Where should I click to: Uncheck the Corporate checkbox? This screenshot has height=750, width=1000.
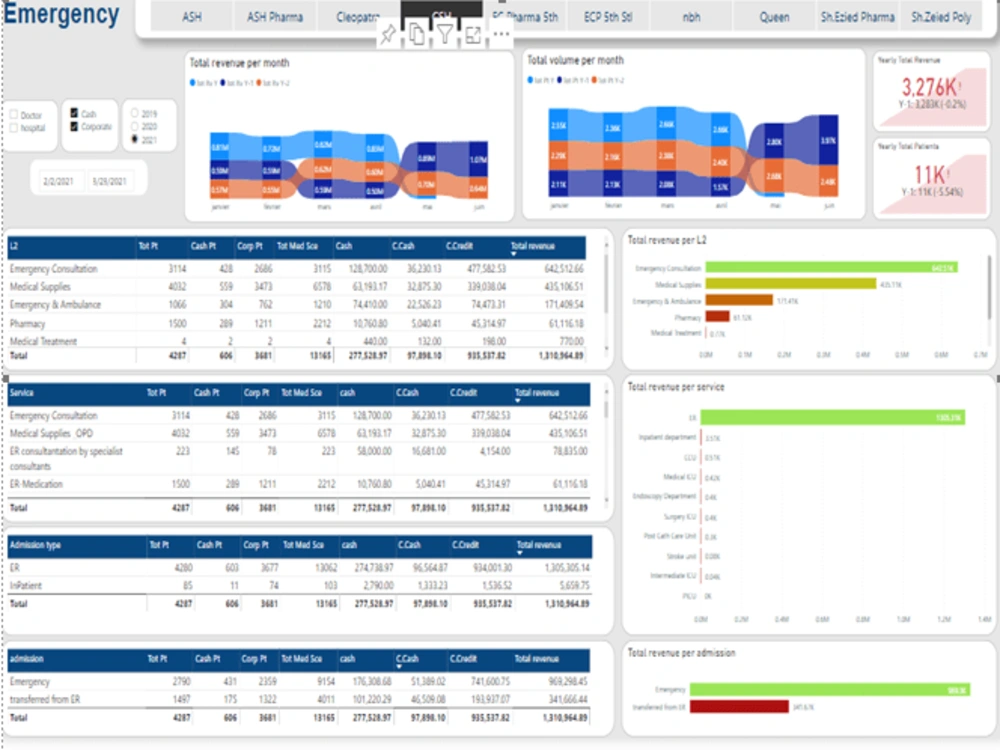point(74,126)
